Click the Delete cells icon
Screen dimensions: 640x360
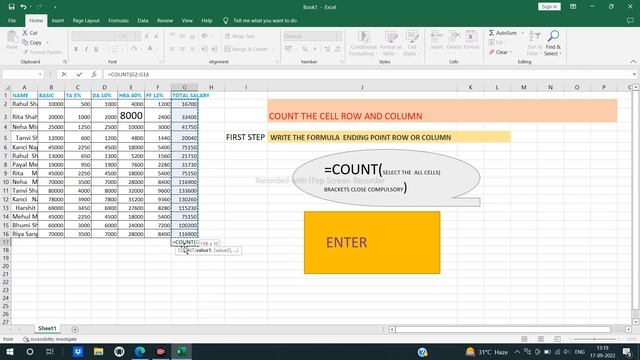pos(454,40)
